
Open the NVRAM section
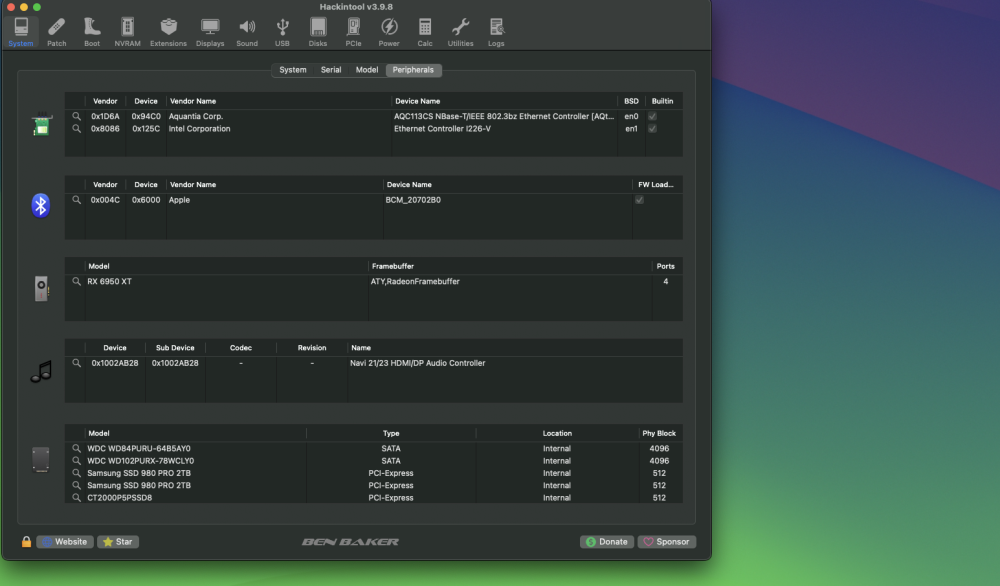128,32
